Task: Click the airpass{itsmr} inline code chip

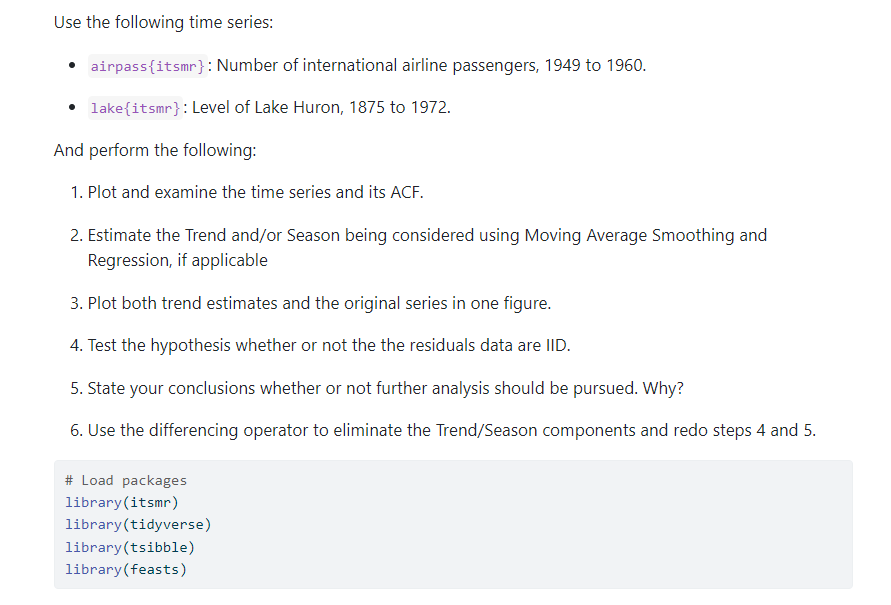Action: click(148, 66)
